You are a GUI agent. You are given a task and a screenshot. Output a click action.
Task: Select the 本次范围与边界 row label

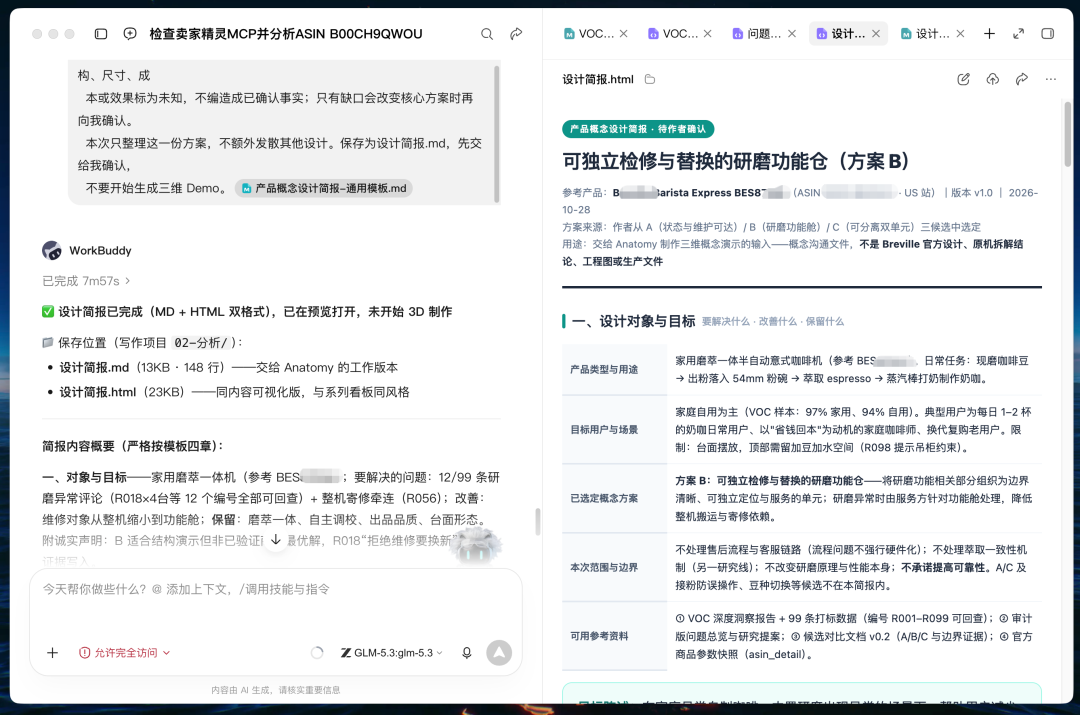tap(604, 567)
